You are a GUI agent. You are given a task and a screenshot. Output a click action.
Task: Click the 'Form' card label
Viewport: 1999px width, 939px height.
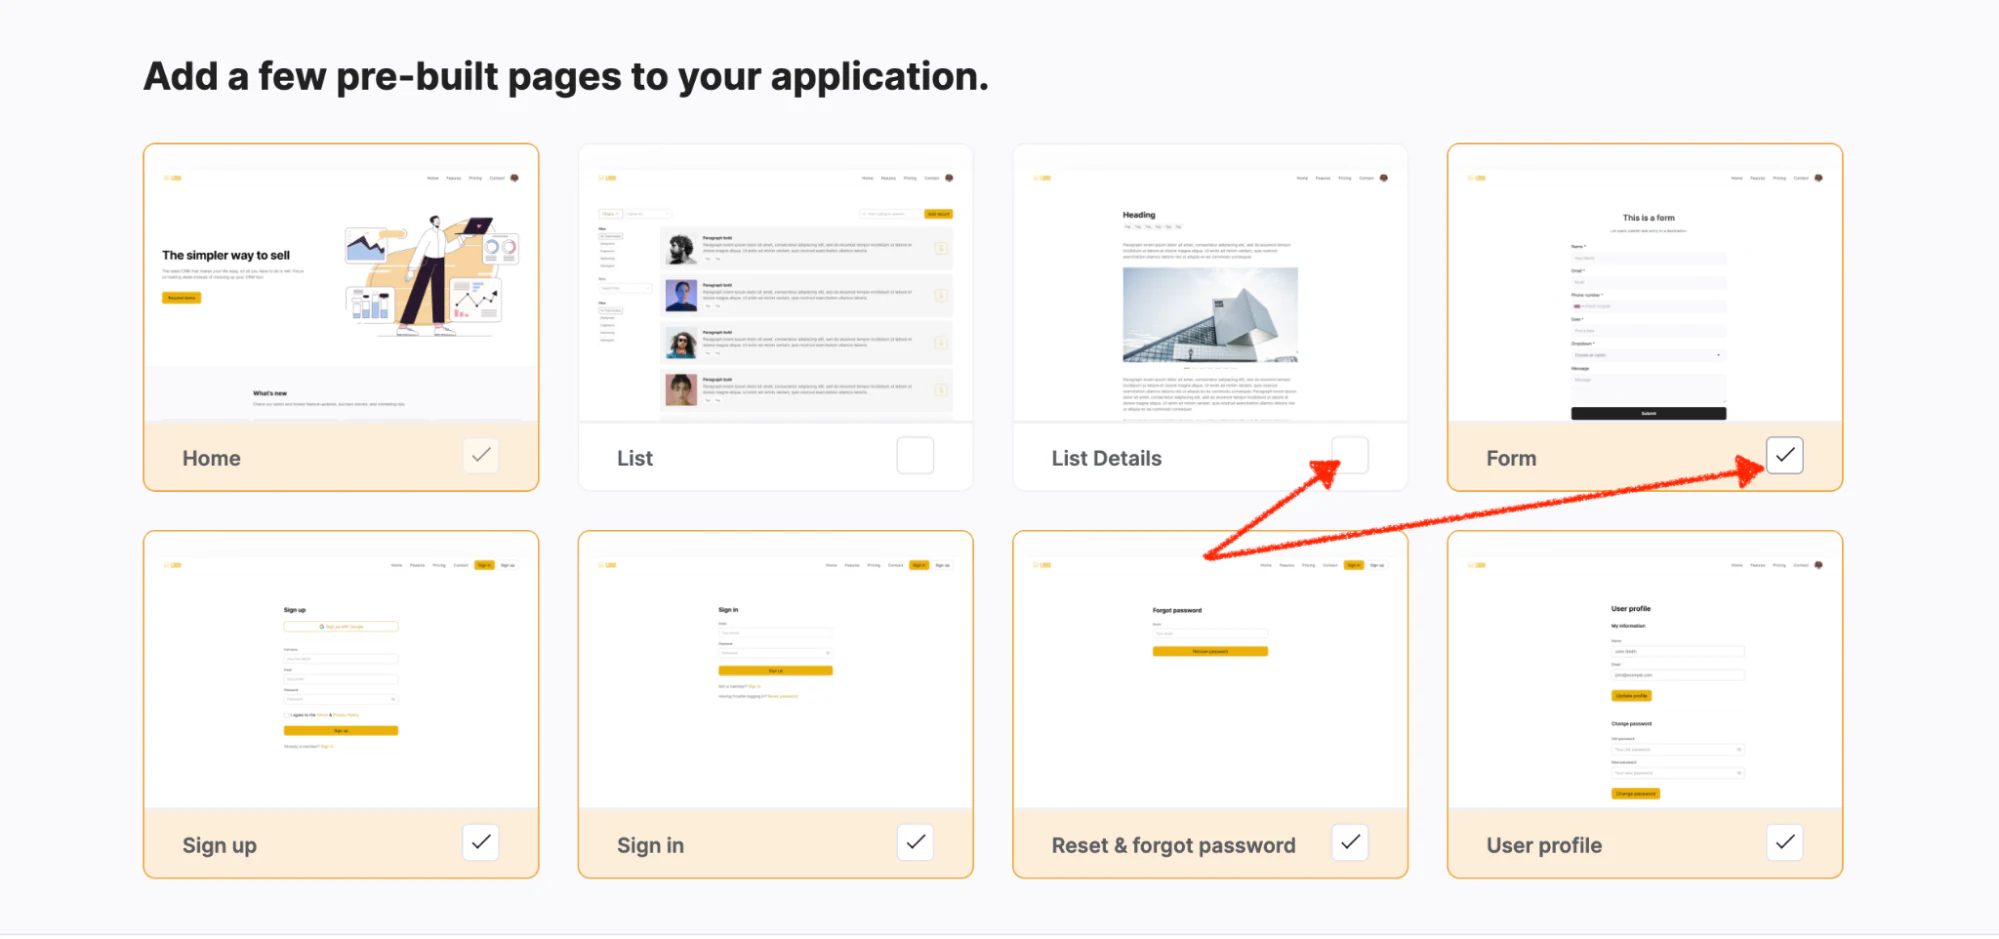1511,458
